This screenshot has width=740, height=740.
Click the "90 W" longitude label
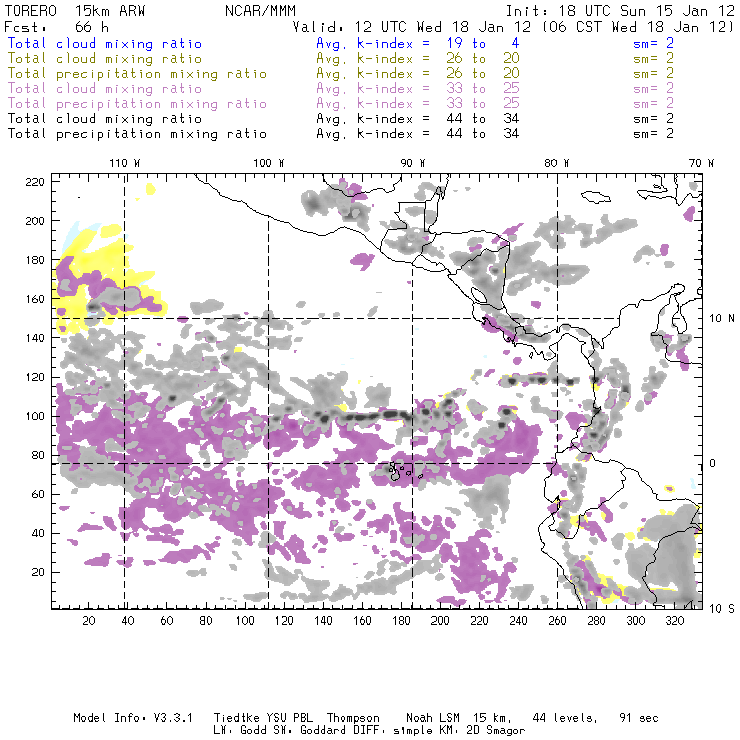(412, 163)
